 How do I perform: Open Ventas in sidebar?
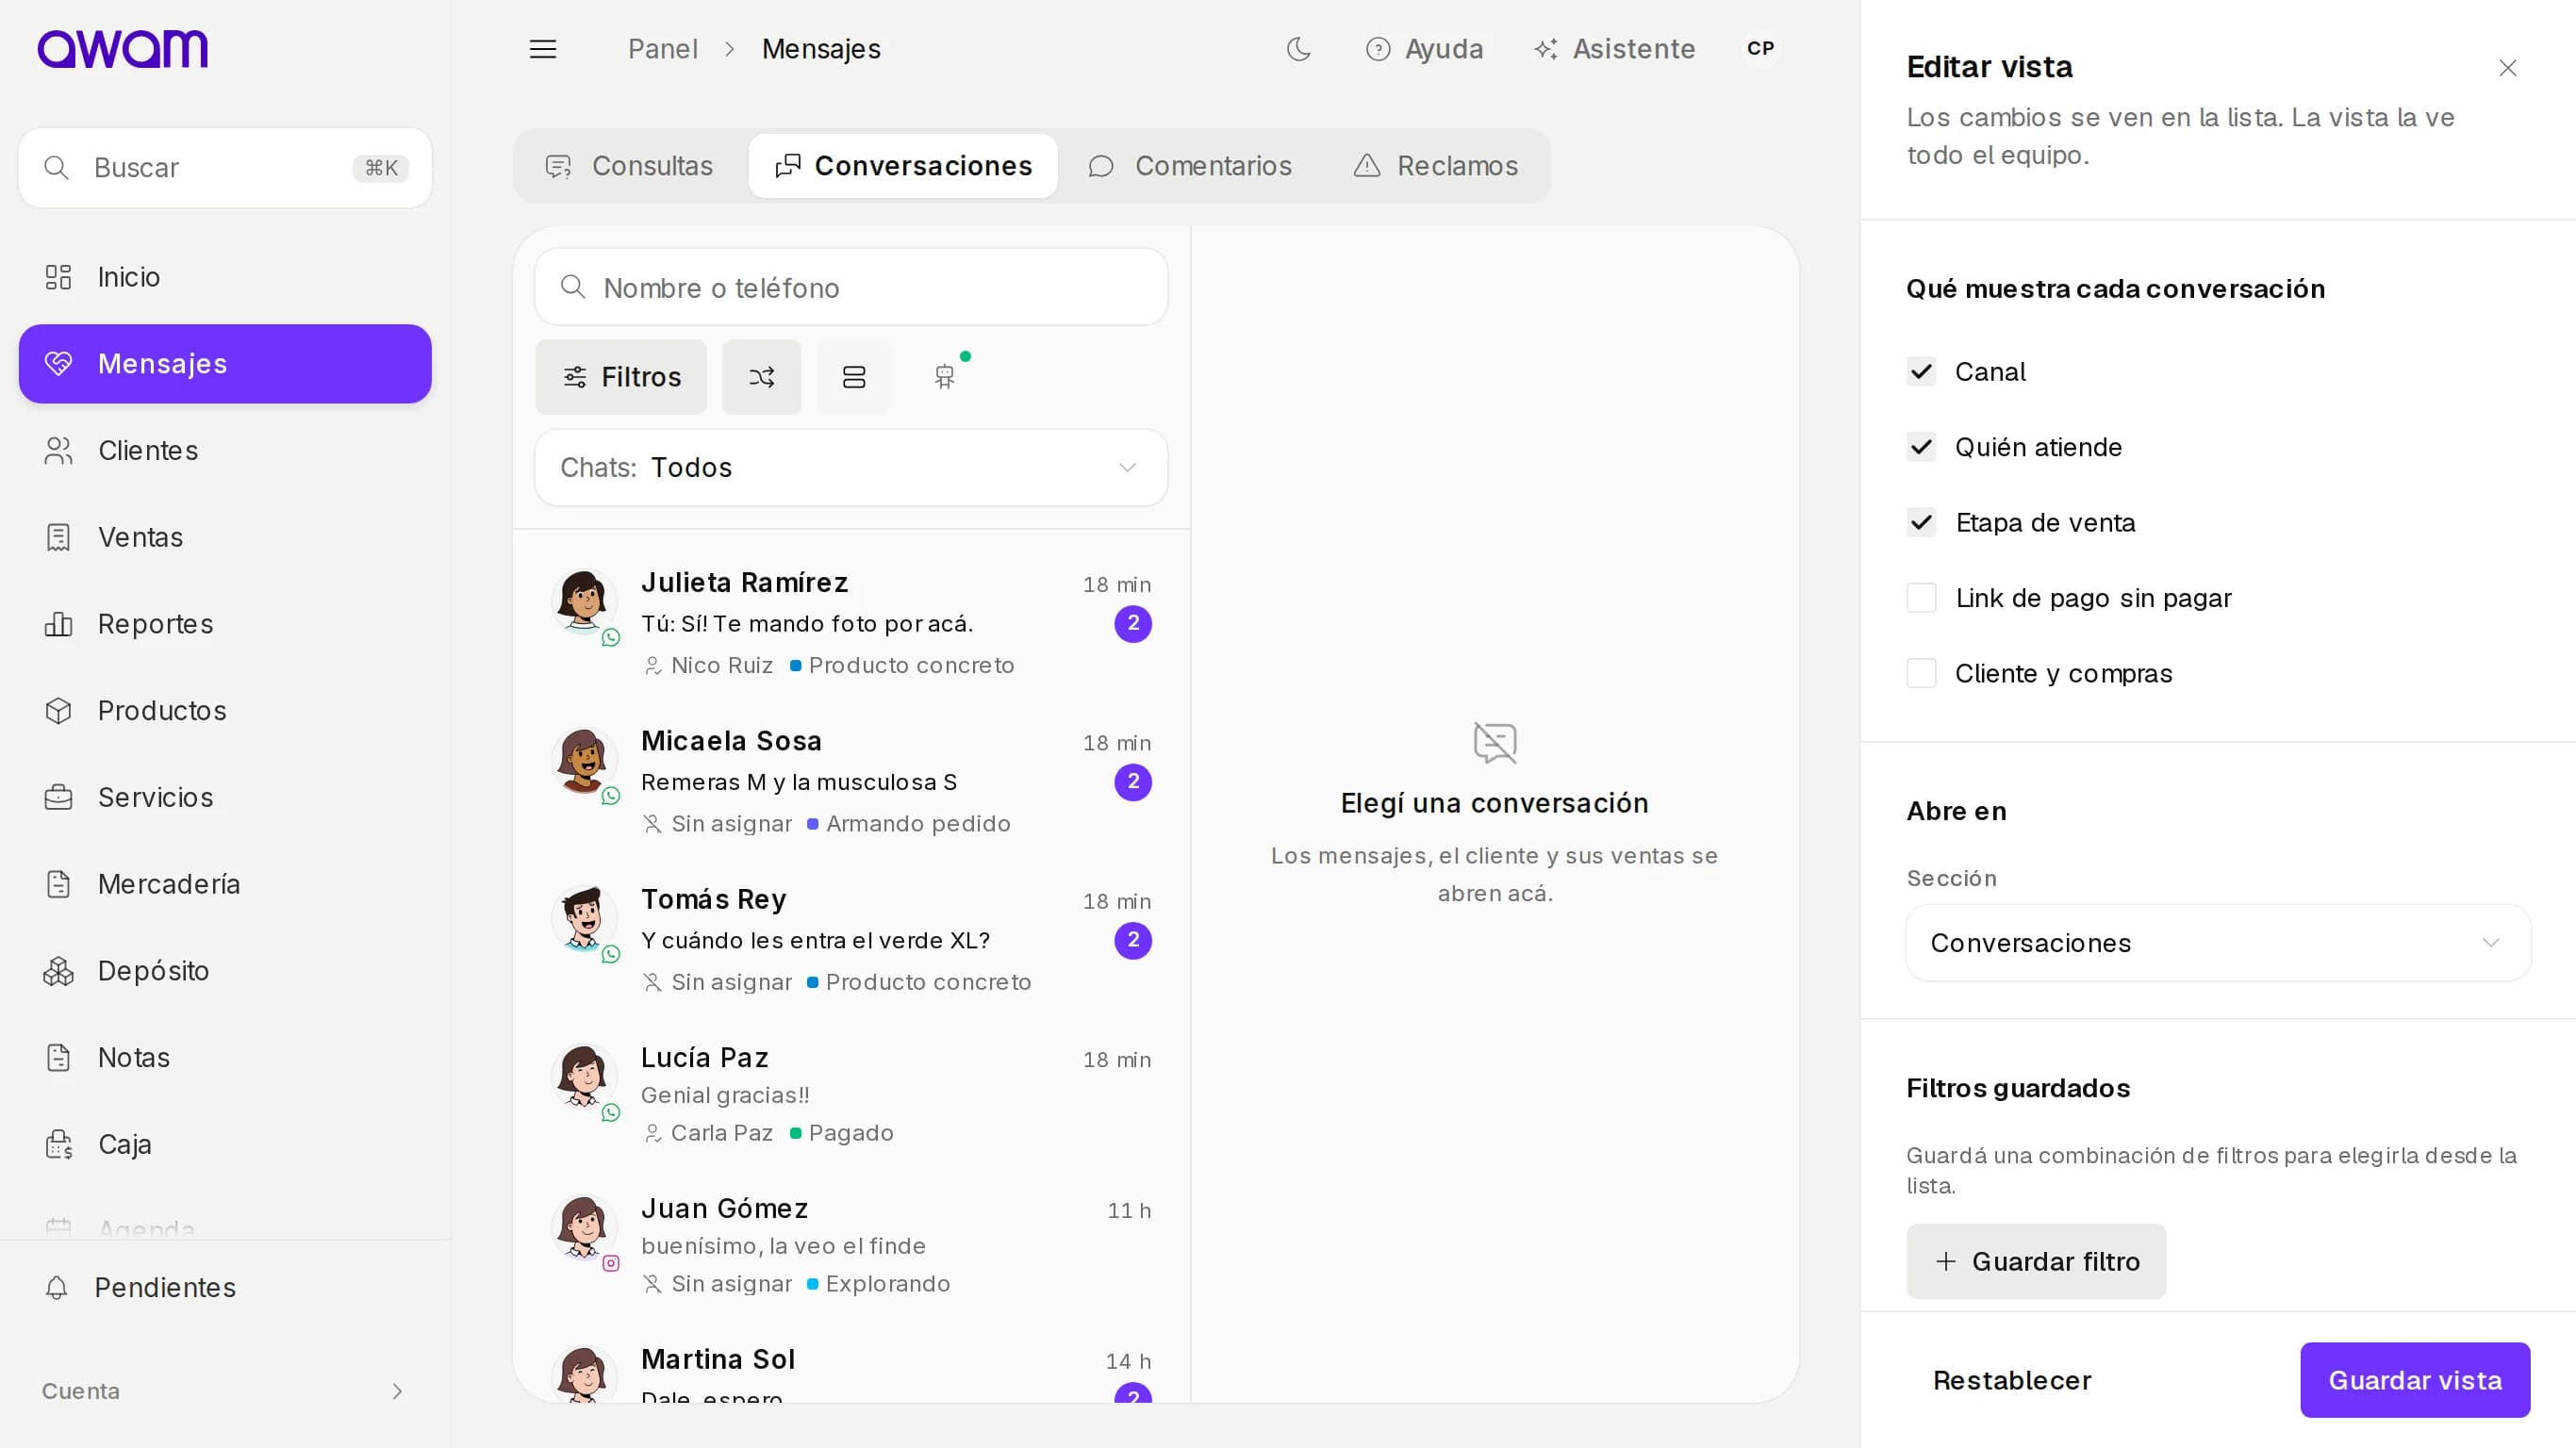(x=225, y=537)
